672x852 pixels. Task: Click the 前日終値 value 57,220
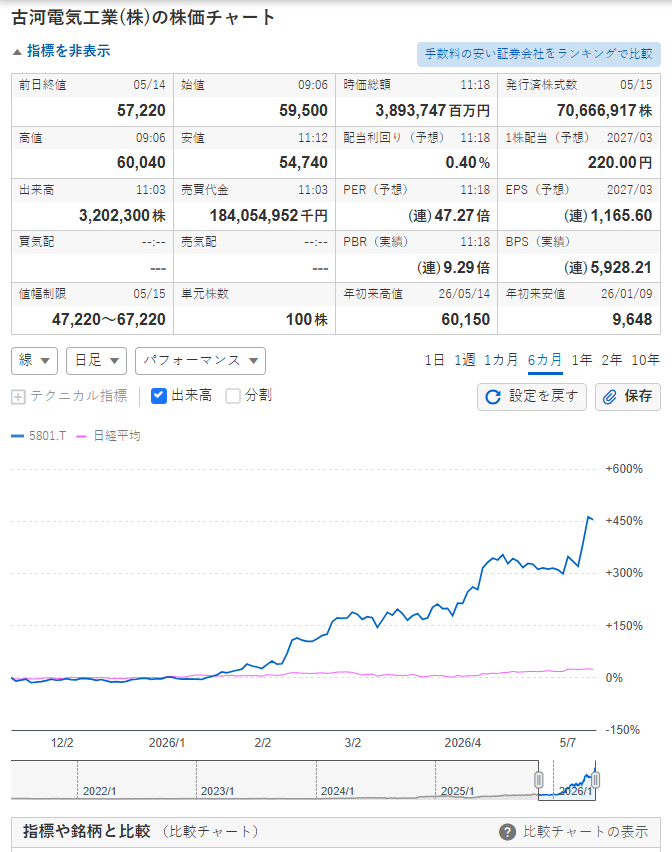point(141,110)
